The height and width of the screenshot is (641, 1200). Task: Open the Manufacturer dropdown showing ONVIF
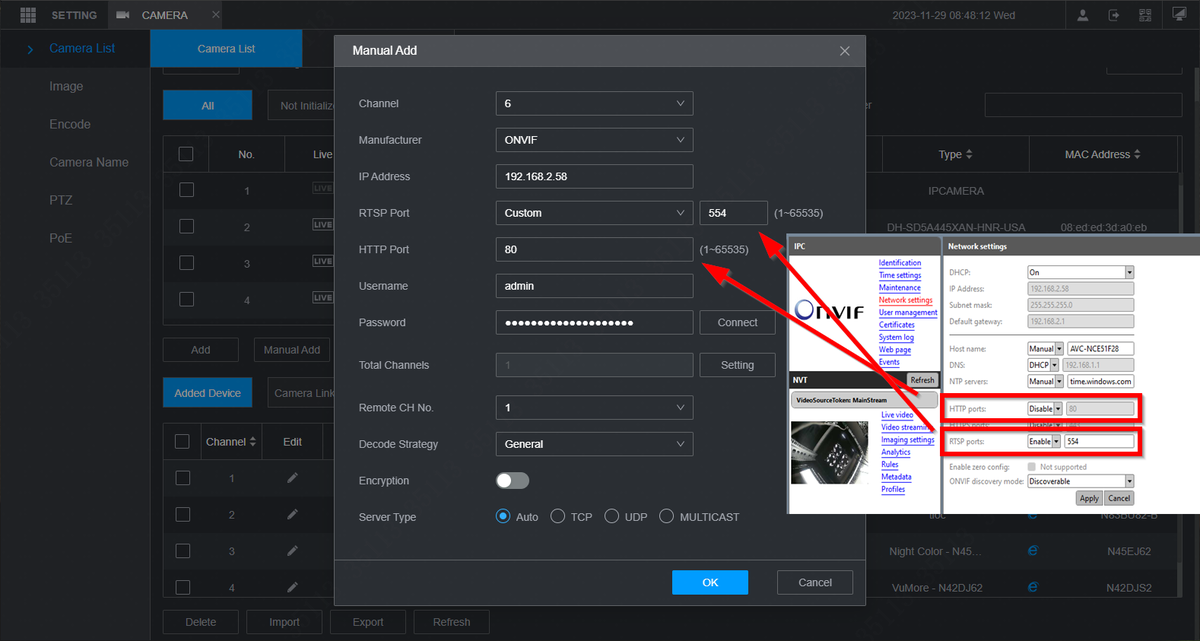[594, 140]
